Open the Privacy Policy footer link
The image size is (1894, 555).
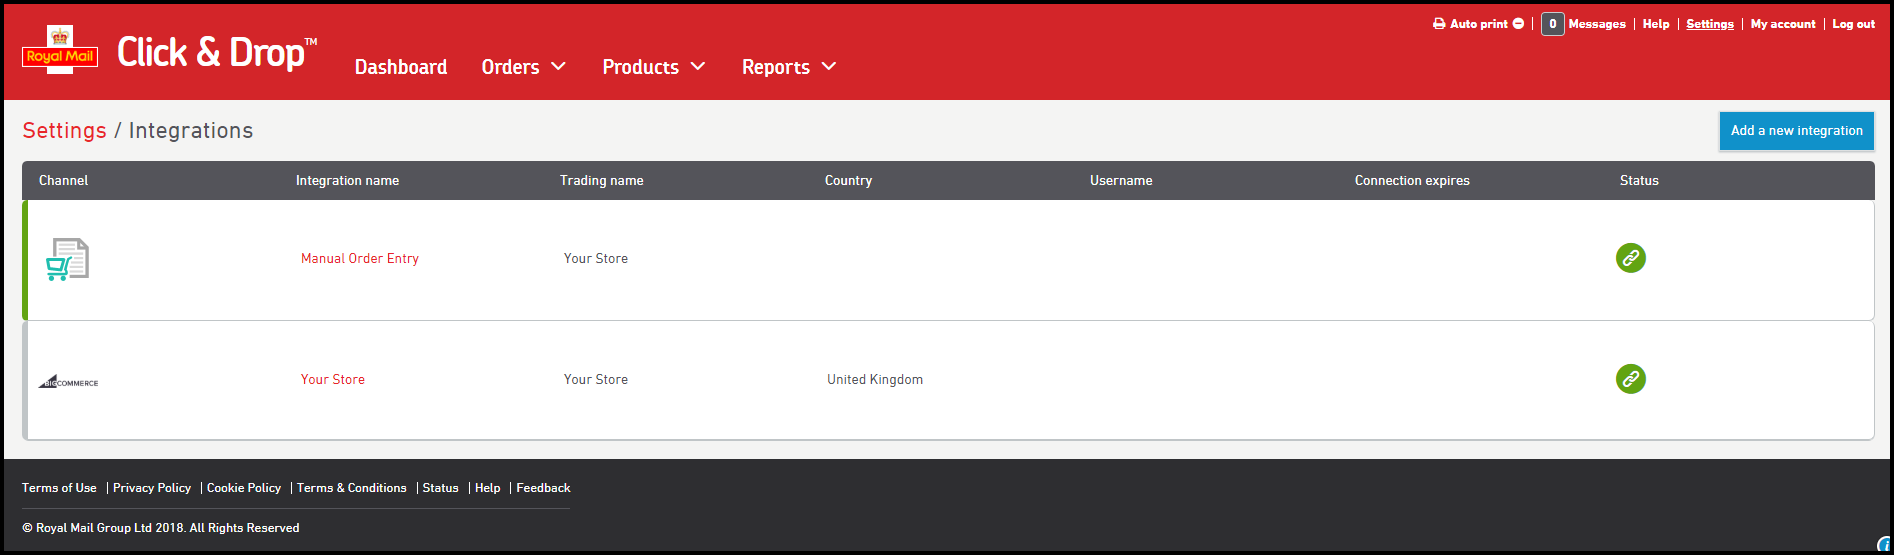click(x=152, y=488)
